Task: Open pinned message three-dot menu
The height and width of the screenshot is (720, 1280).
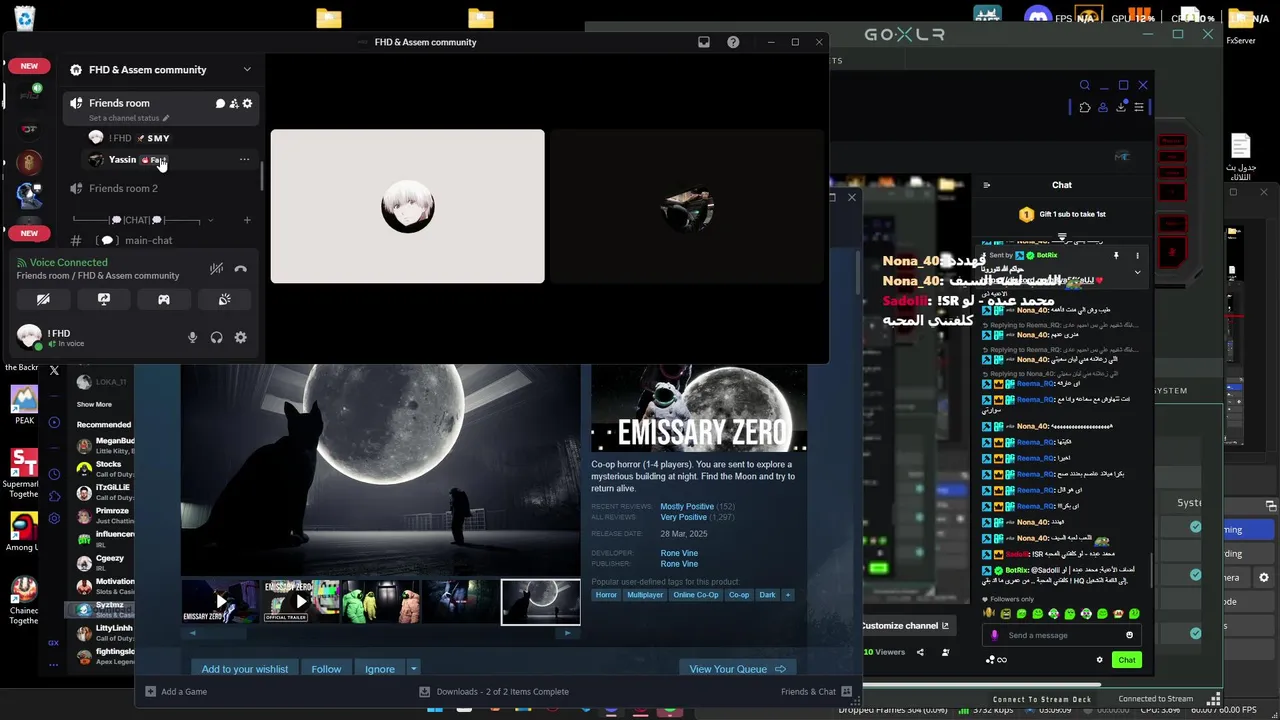Action: [x=1138, y=256]
